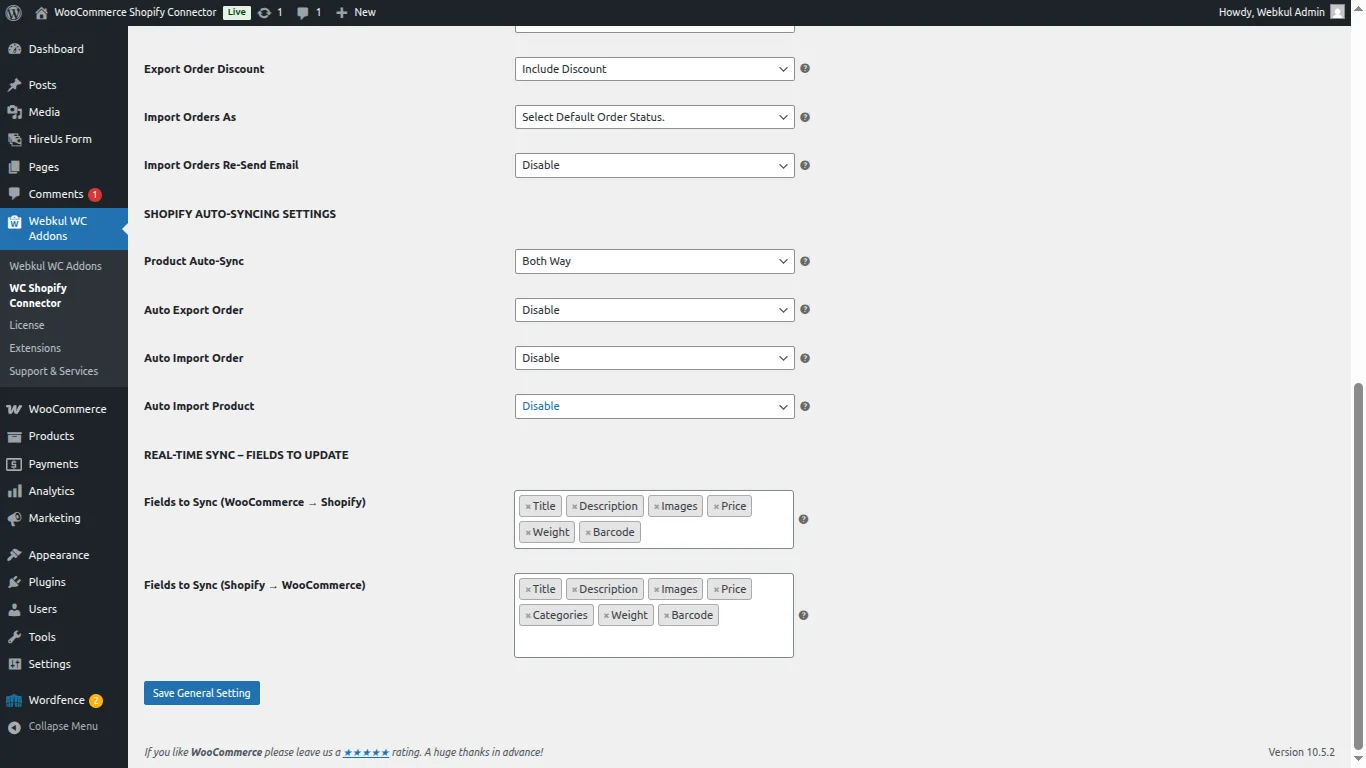
Task: Open comments via speech bubble icon
Action: tap(304, 12)
